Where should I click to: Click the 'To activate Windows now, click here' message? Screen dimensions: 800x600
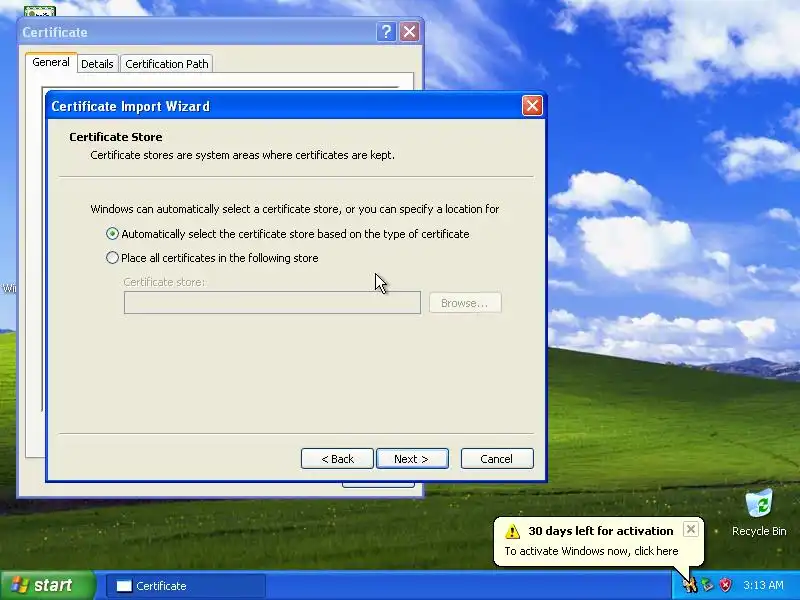(591, 551)
